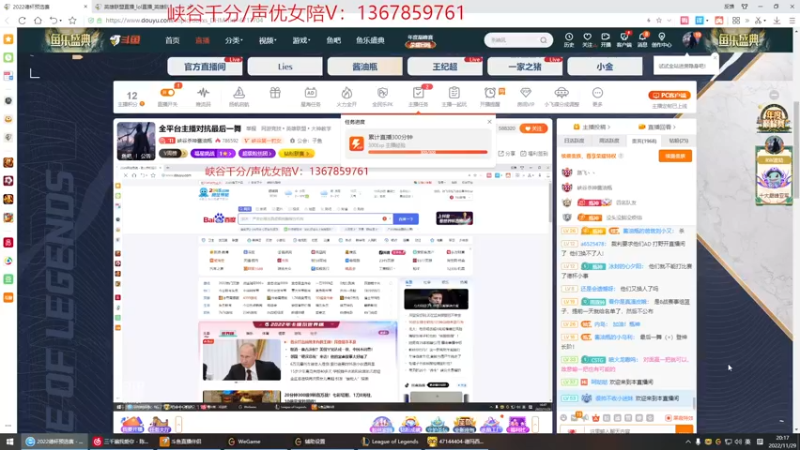This screenshot has width=800, height=450.
Task: Expand the 视频 dropdown in nav bar
Action: point(267,40)
